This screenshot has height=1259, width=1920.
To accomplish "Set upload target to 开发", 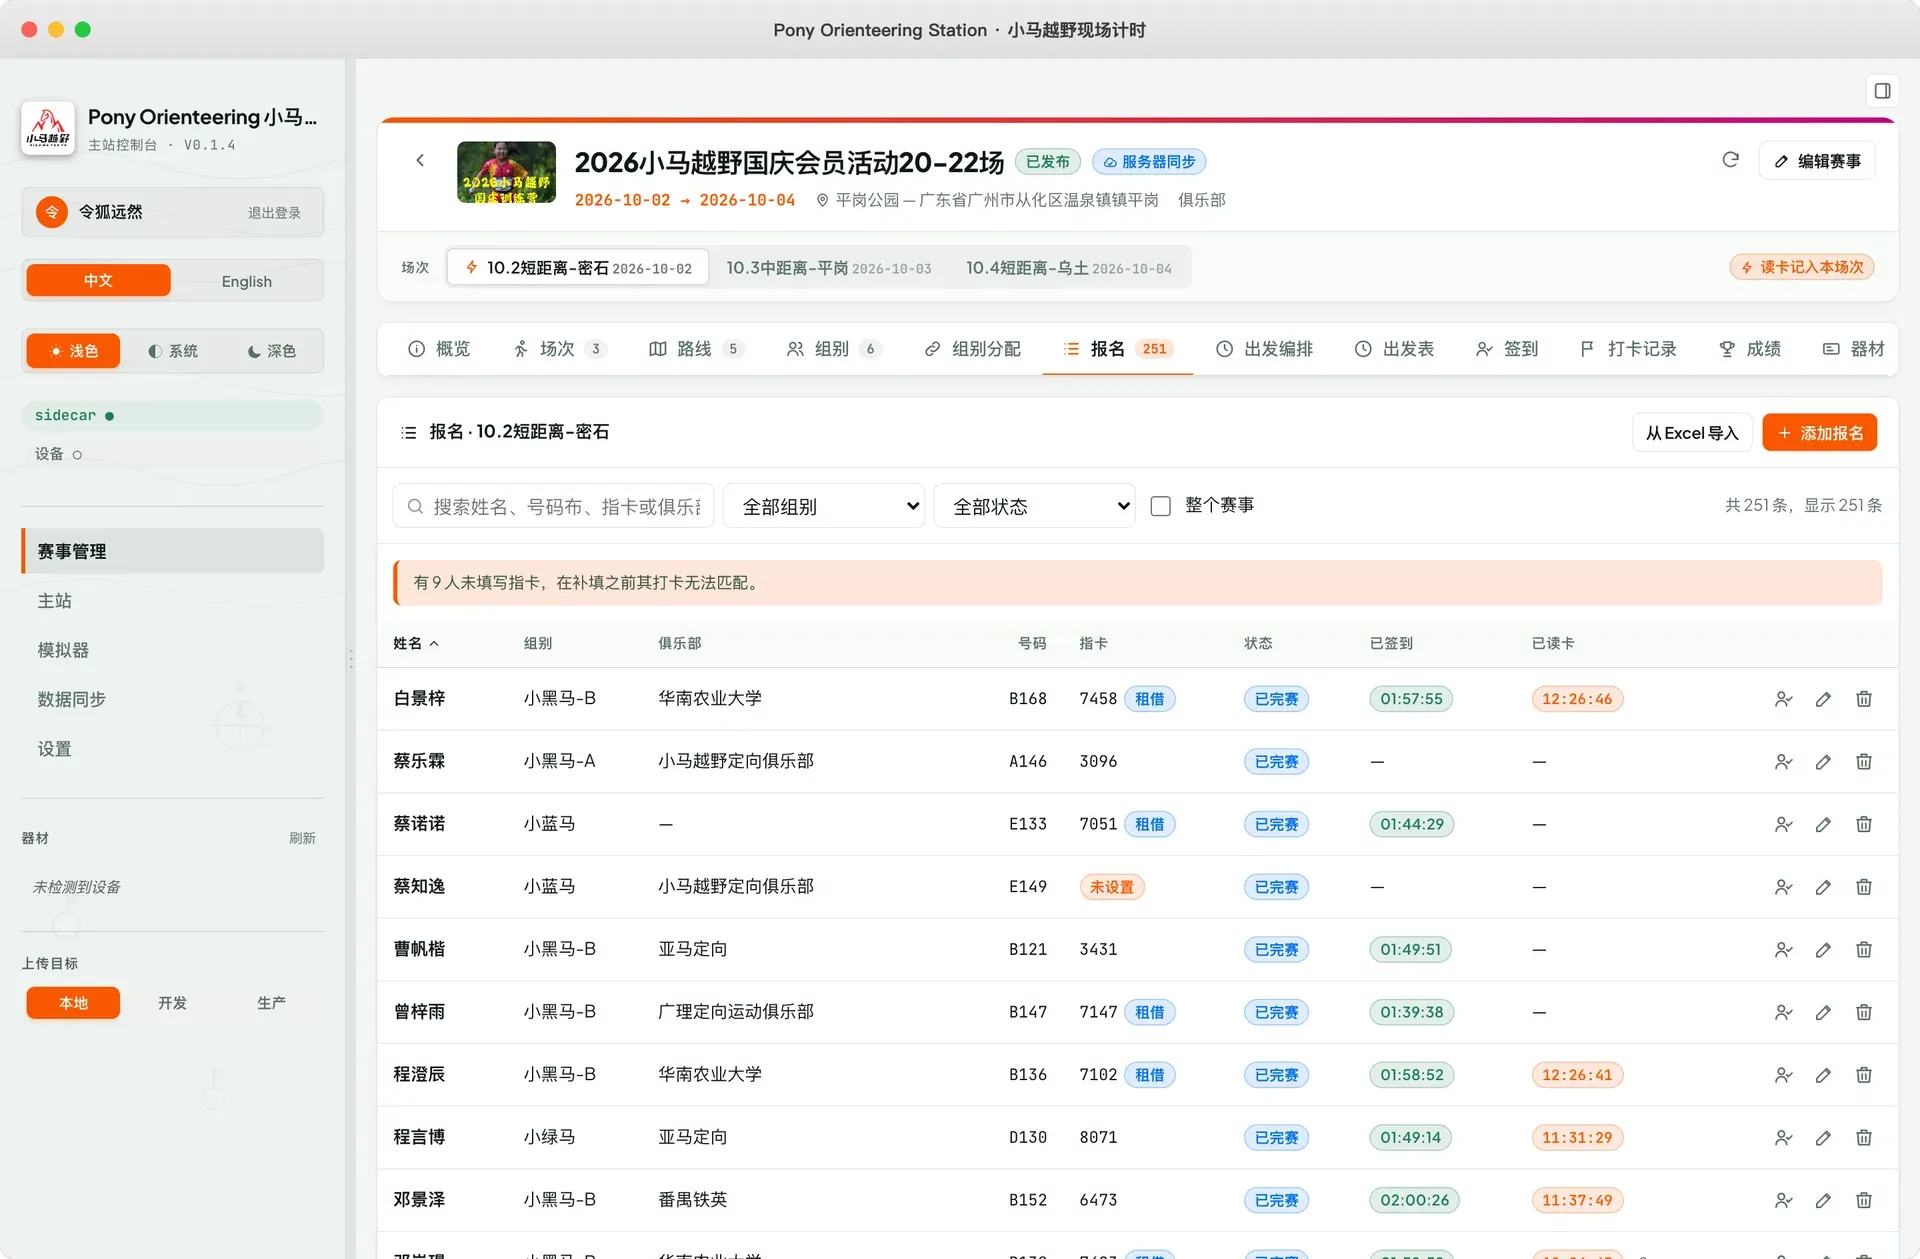I will point(172,1003).
